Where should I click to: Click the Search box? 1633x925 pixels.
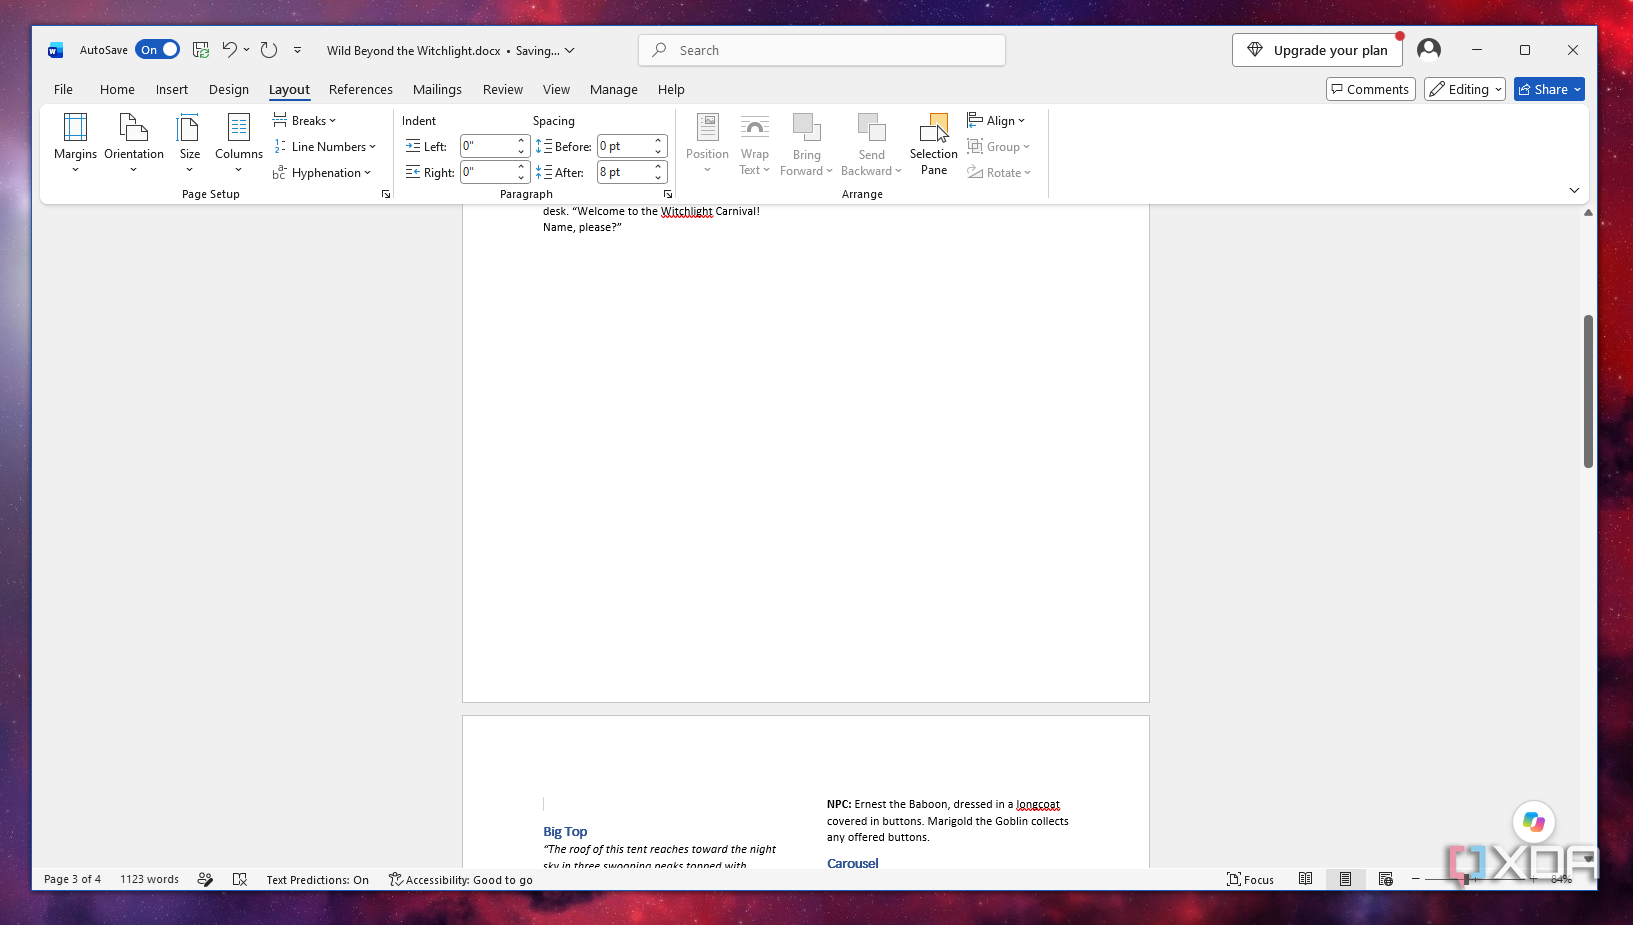(822, 50)
